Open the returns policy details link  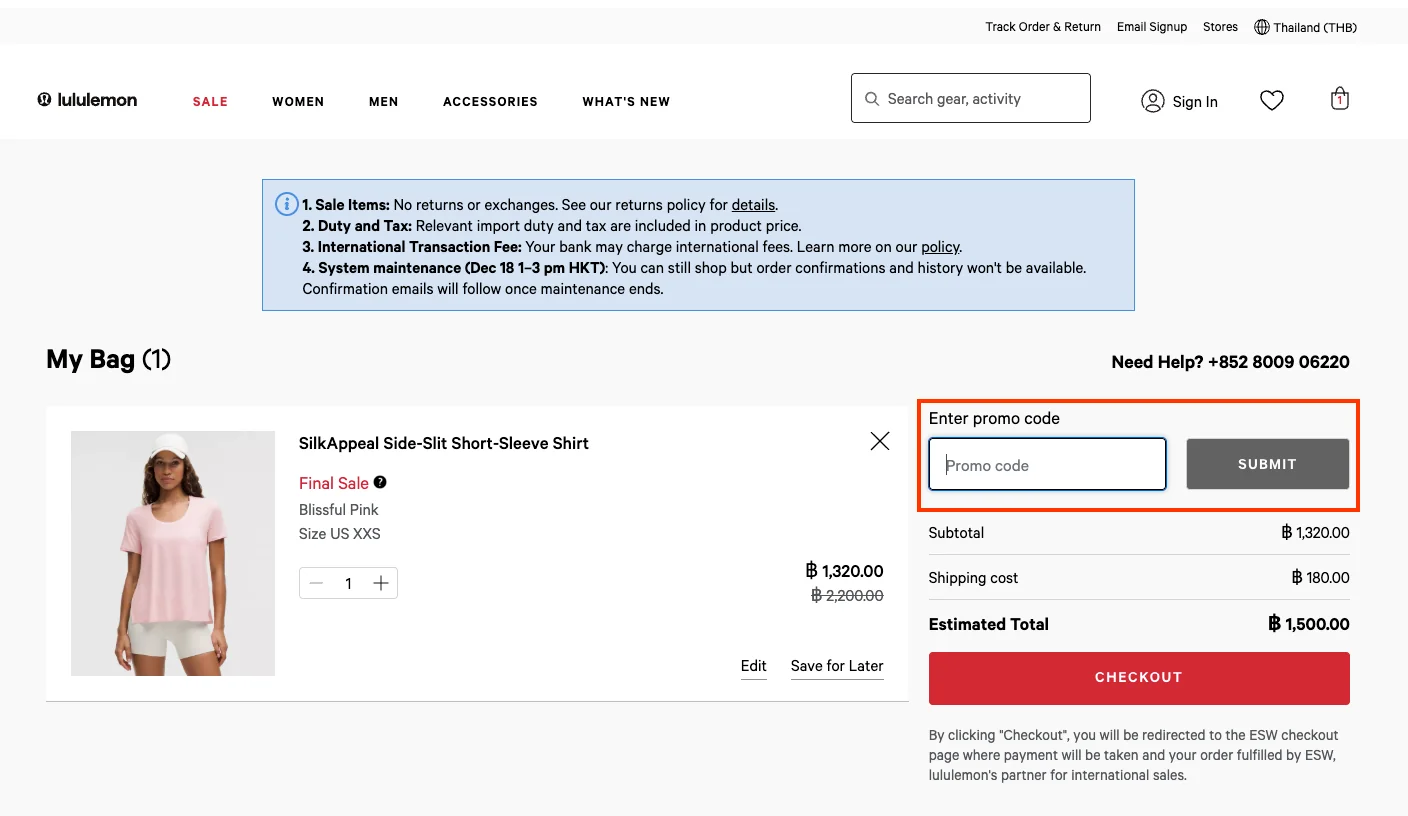753,204
